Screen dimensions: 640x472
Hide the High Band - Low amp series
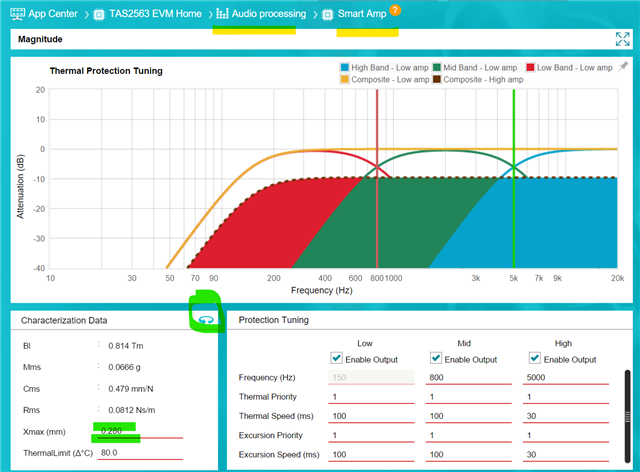point(384,67)
